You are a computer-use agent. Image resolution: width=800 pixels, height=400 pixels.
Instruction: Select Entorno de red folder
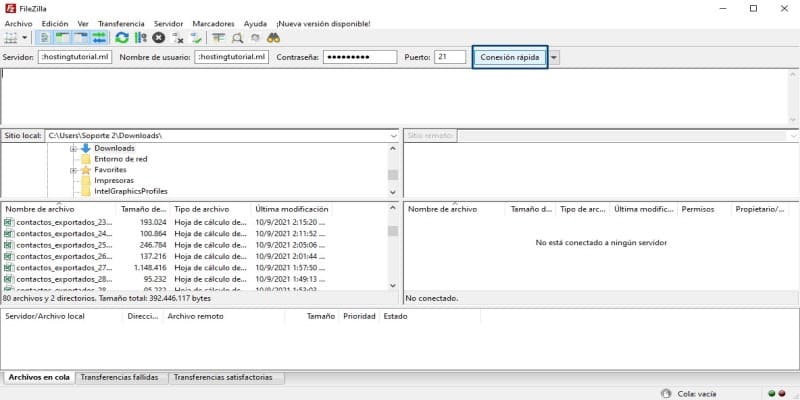(120, 159)
